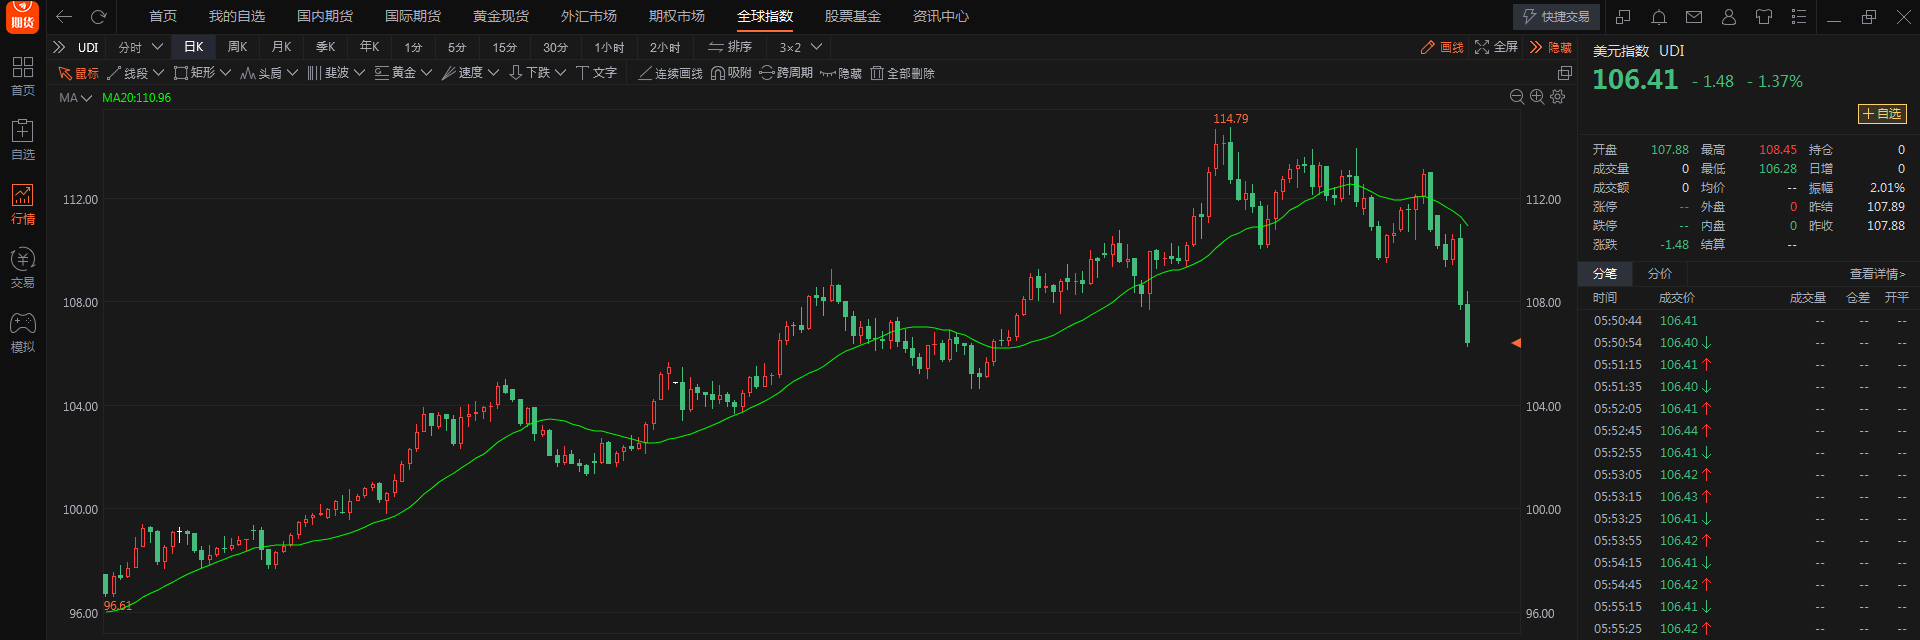Switch to the 周K weekly chart tab
The width and height of the screenshot is (1920, 640).
pyautogui.click(x=237, y=47)
